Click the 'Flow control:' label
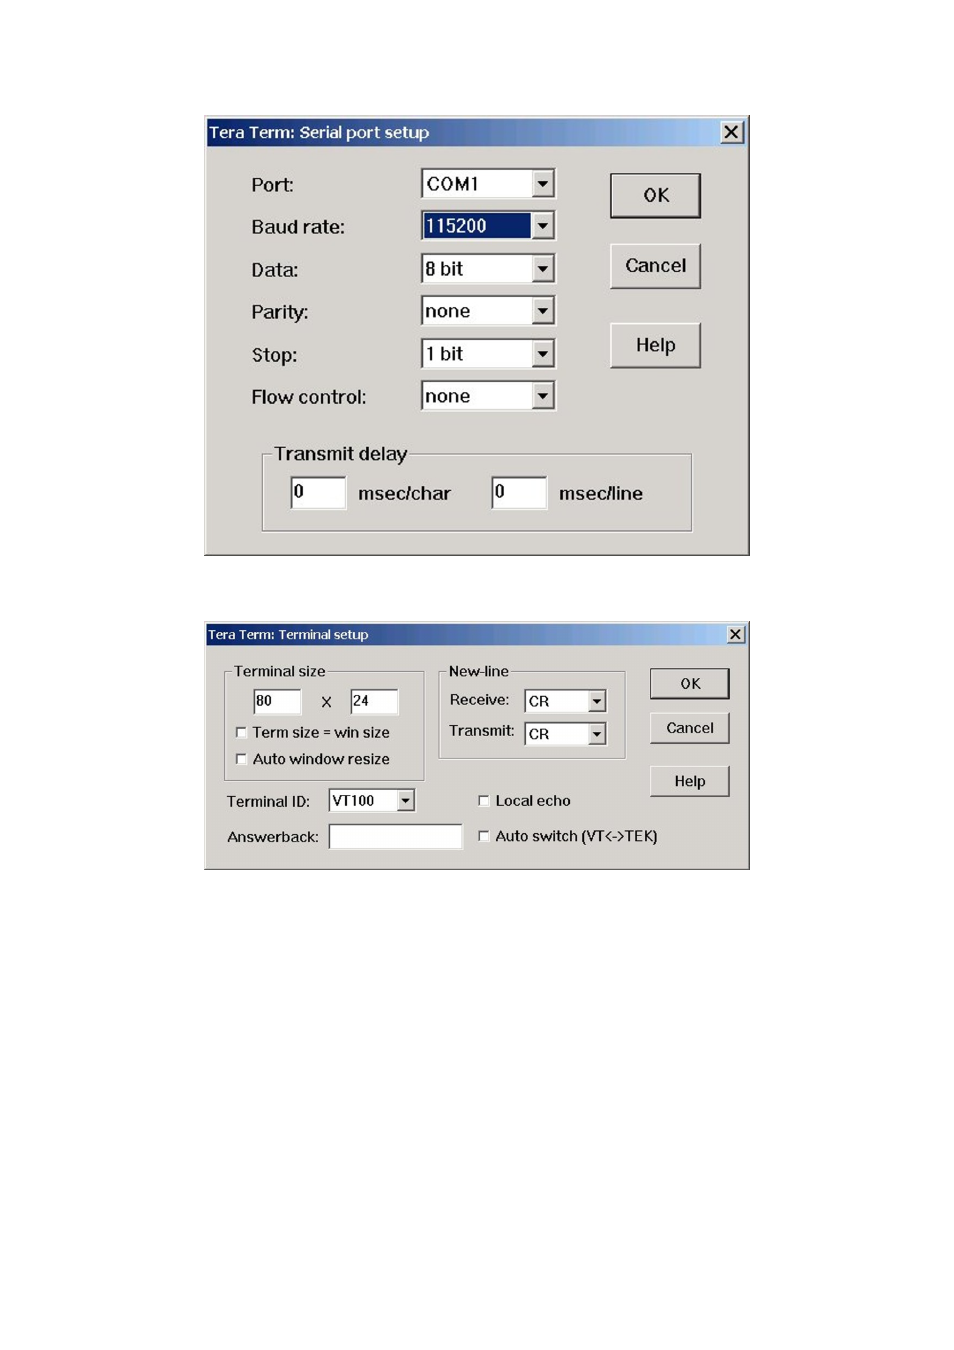The image size is (954, 1350). pos(309,397)
